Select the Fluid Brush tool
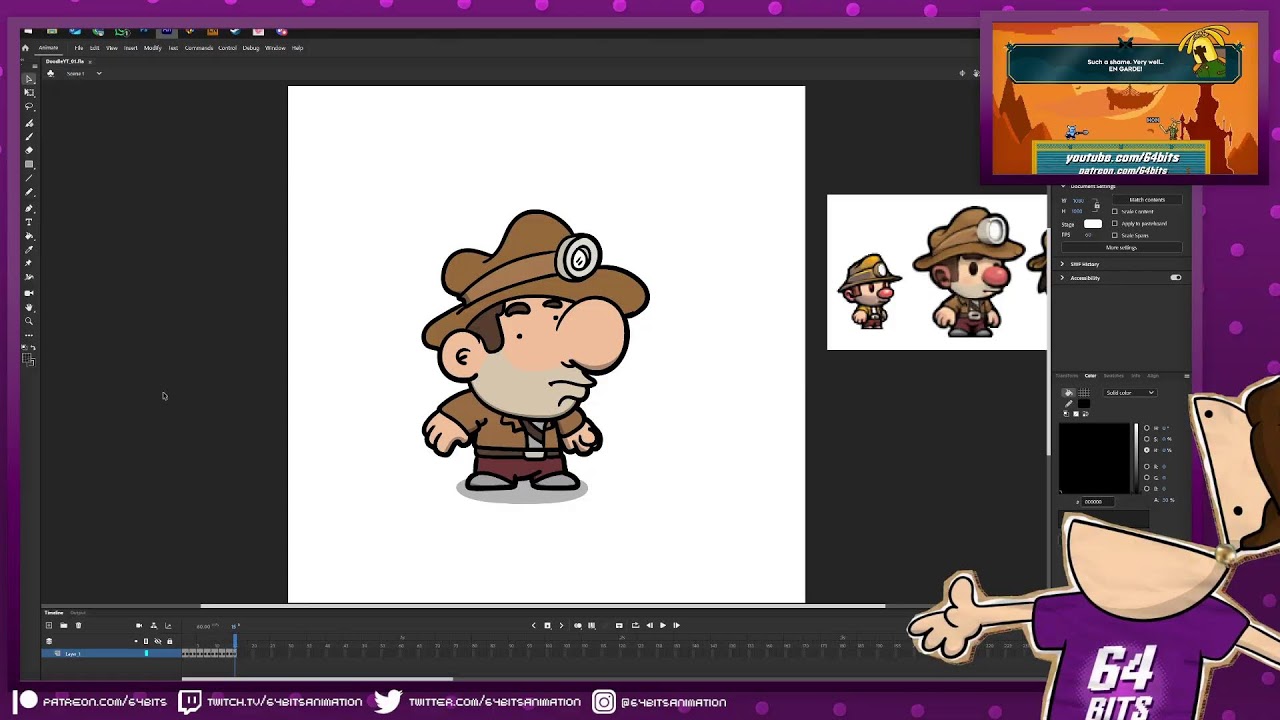Screen dimensions: 1280x720 29,122
